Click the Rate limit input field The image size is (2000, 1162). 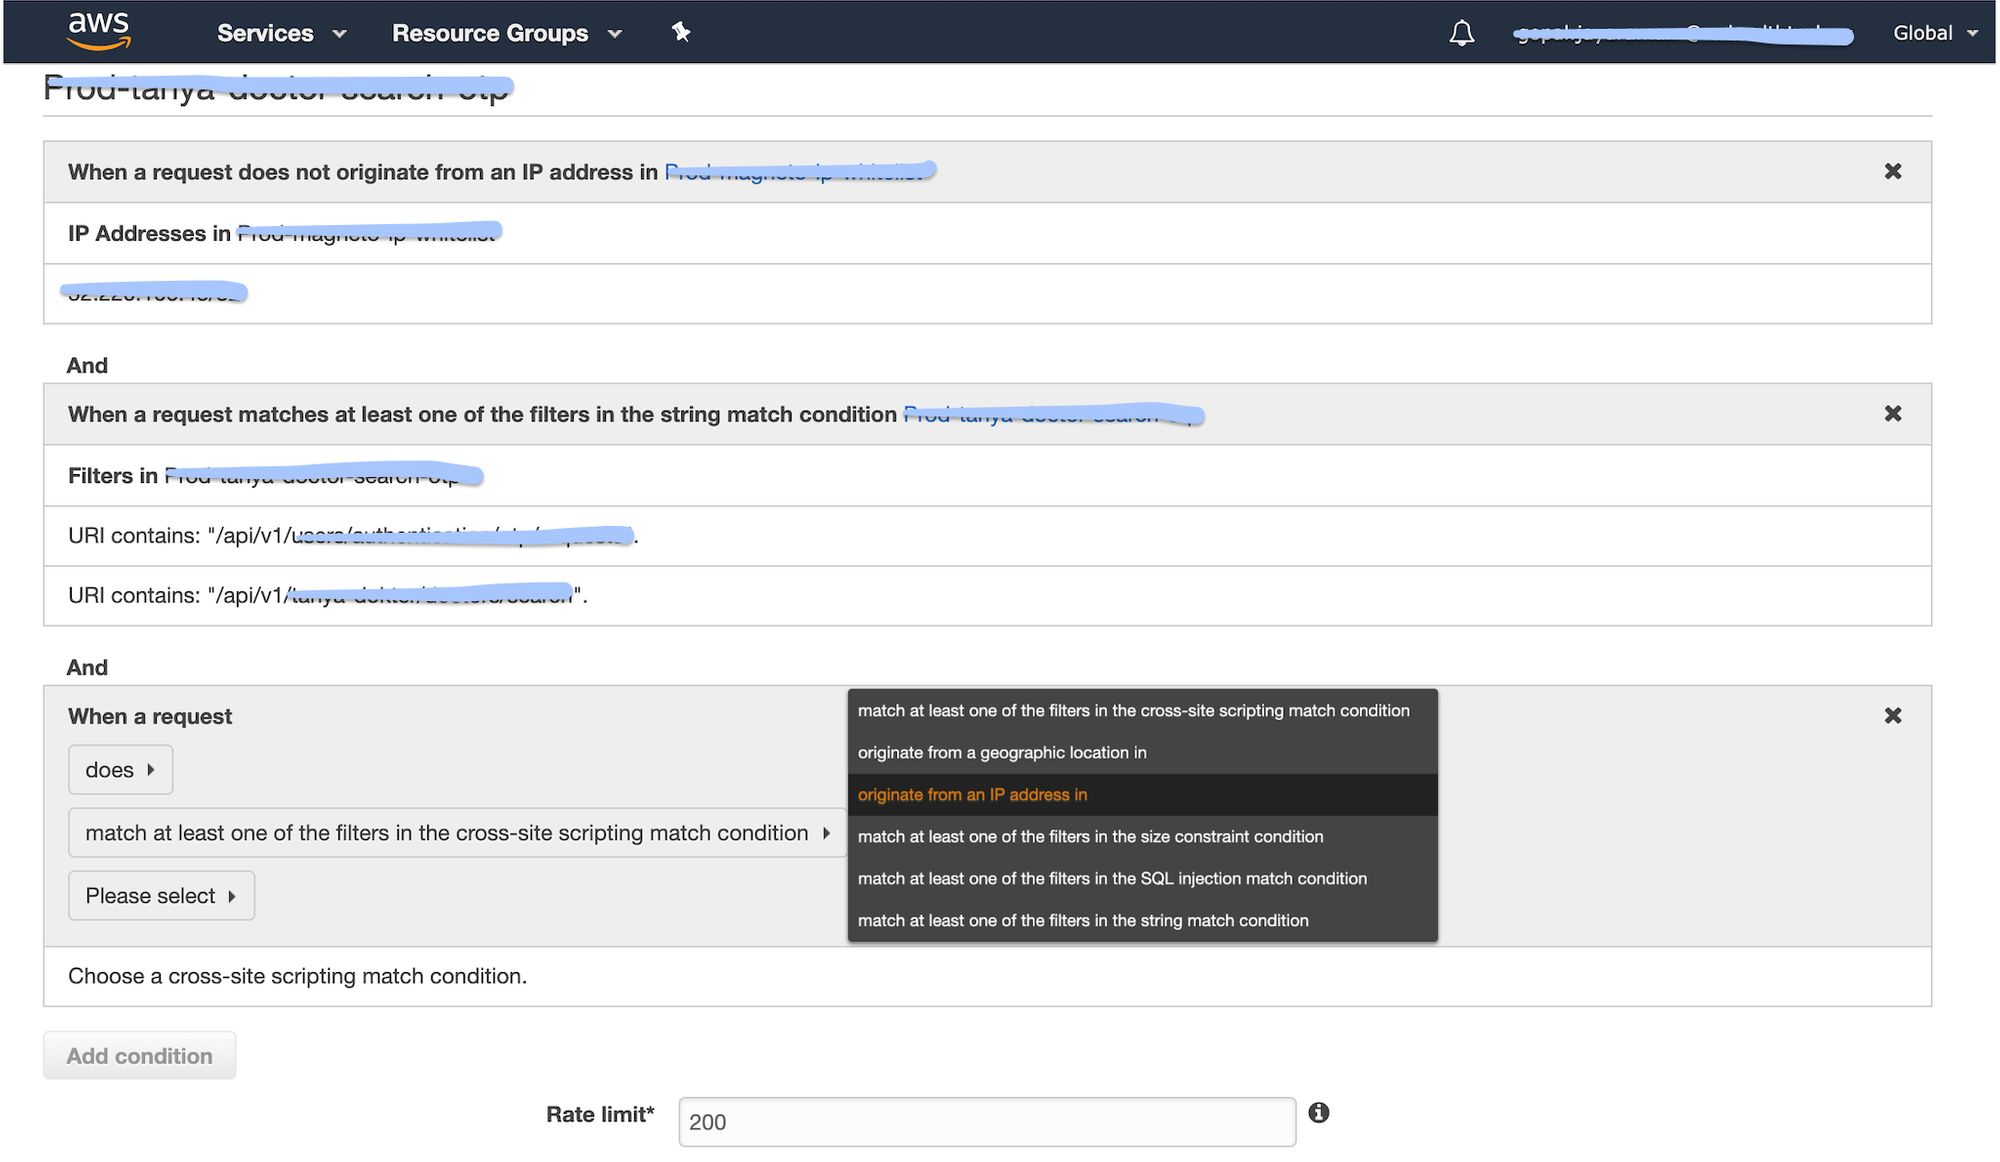pyautogui.click(x=986, y=1122)
